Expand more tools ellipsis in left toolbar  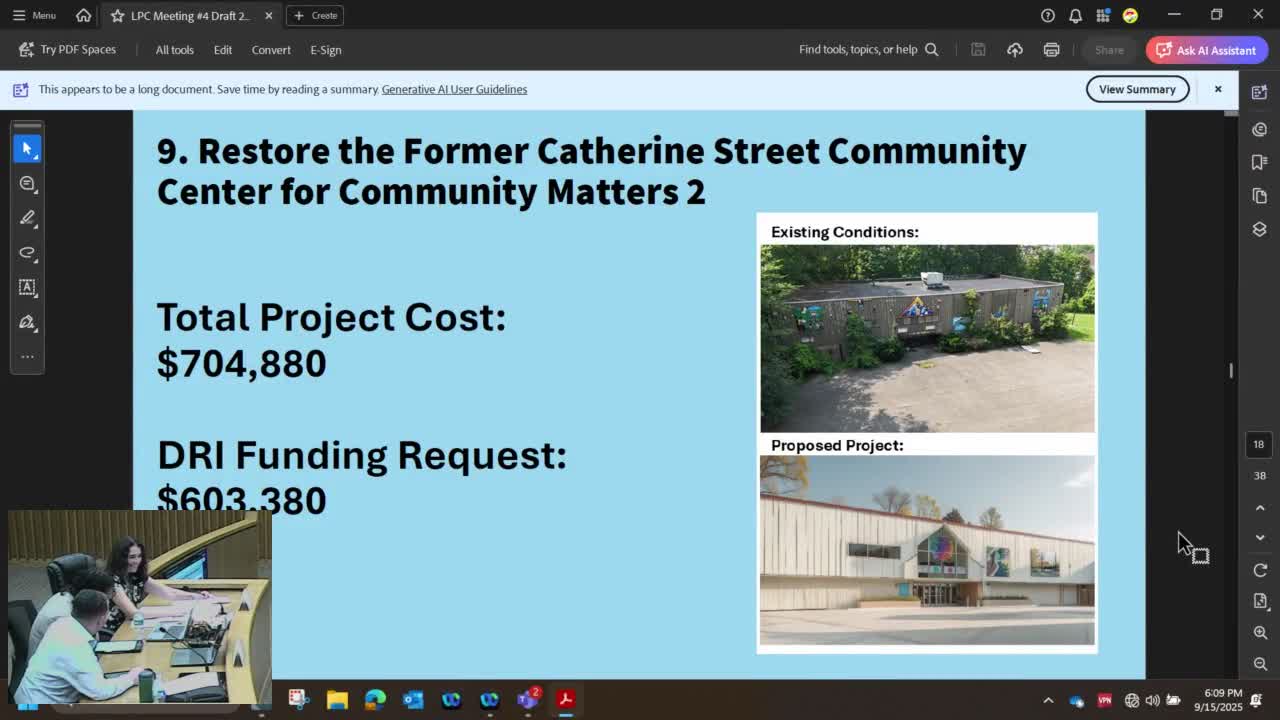point(27,357)
